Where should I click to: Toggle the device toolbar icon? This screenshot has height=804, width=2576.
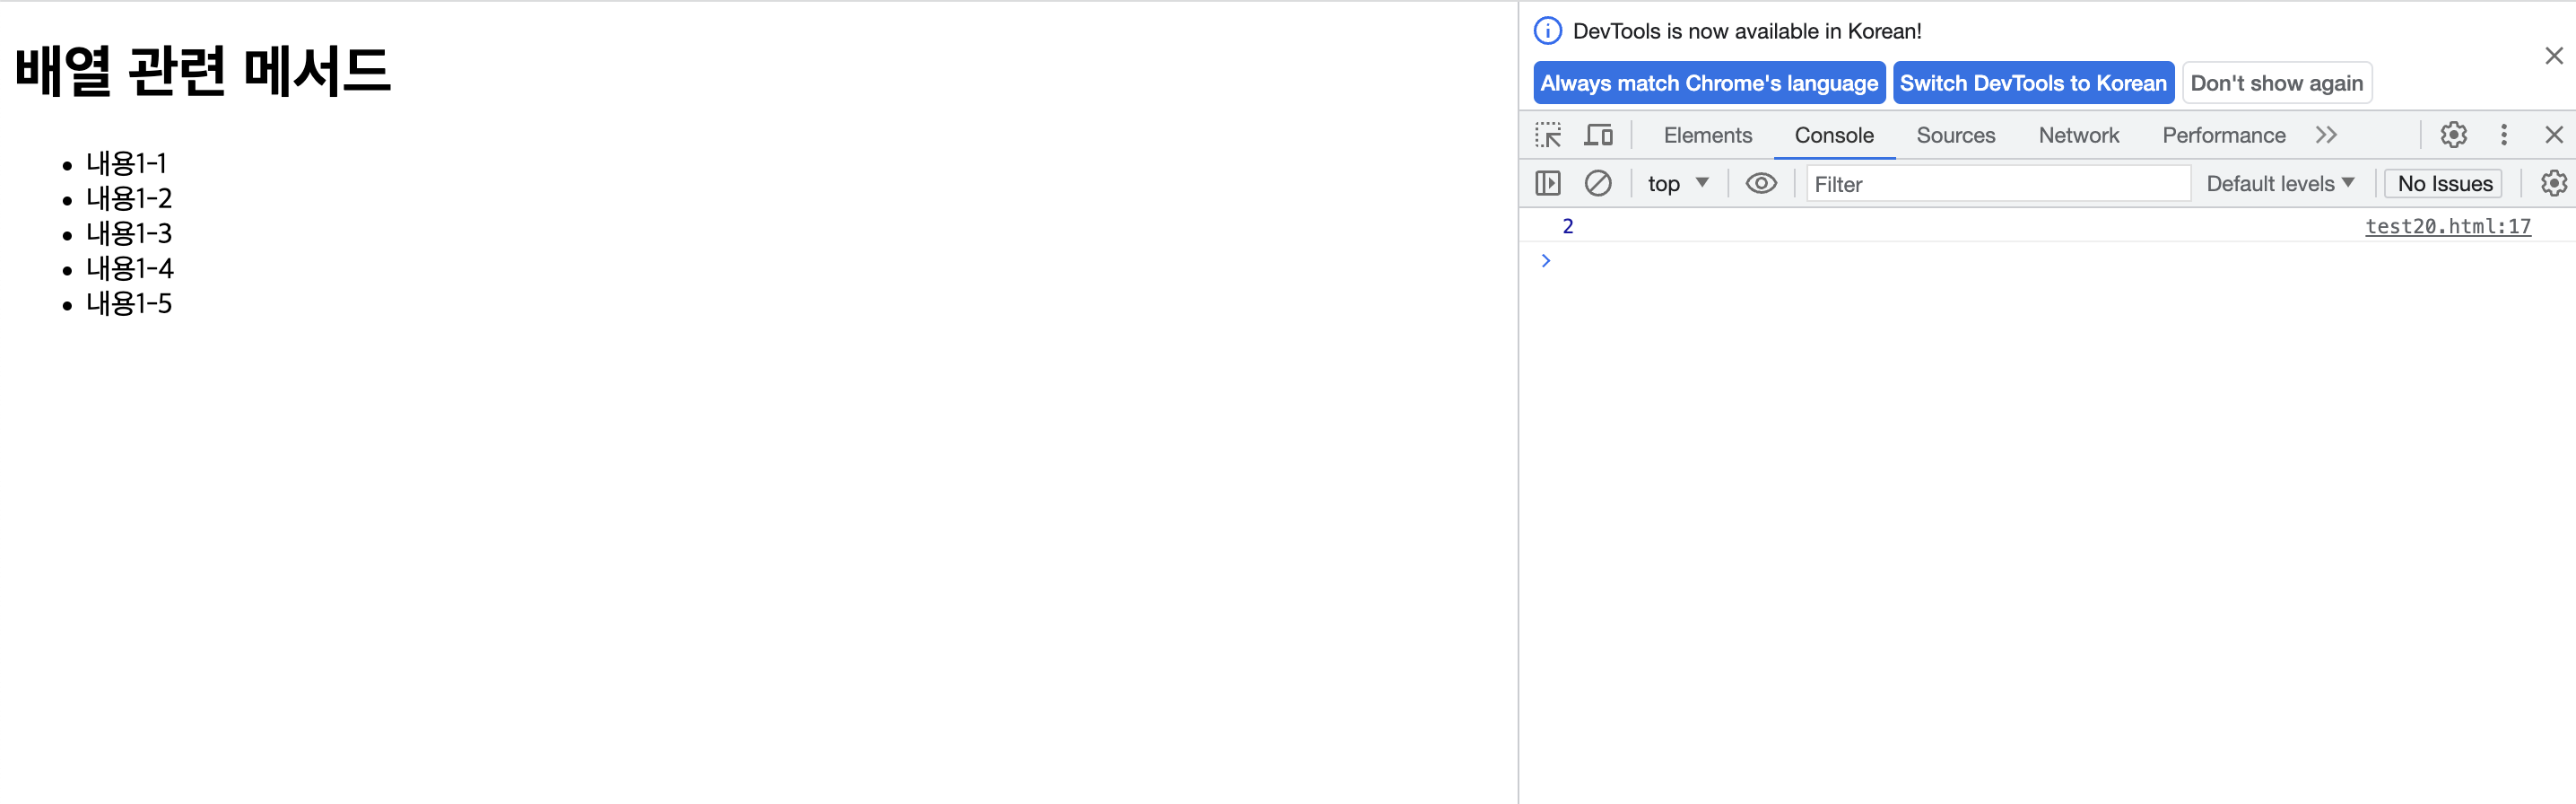tap(1598, 135)
